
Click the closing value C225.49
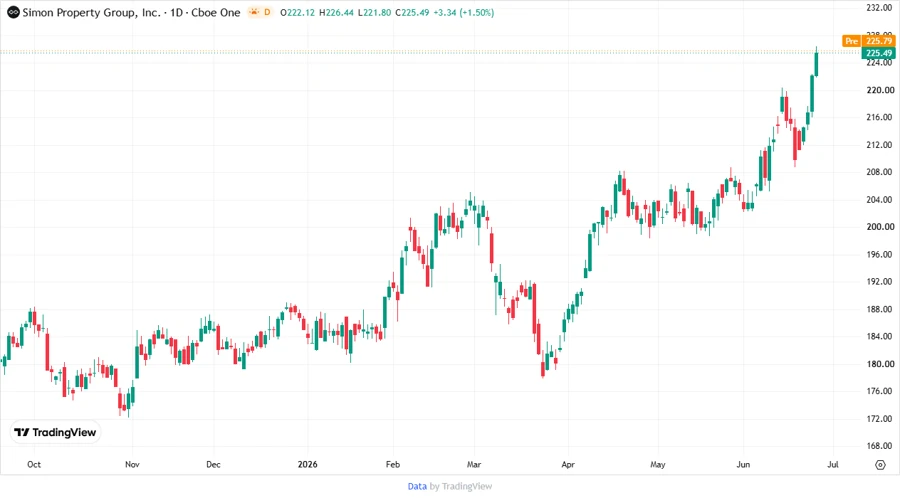pos(412,12)
